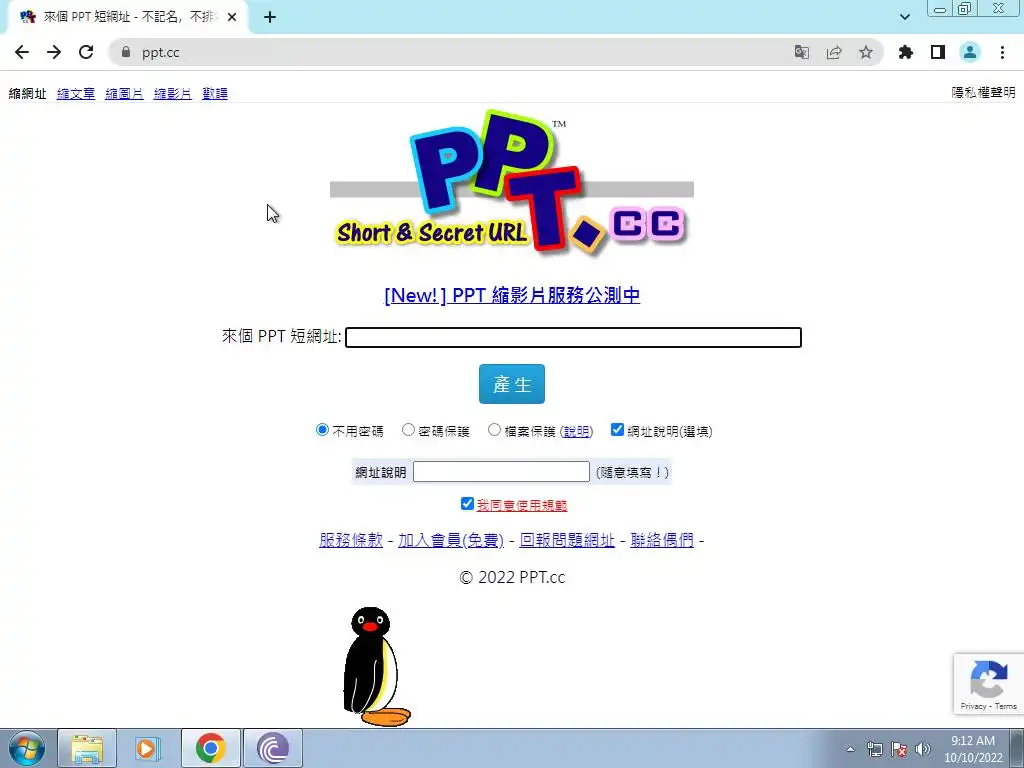
Task: Click the reCAPTCHA Terms link
Action: click(x=1006, y=706)
